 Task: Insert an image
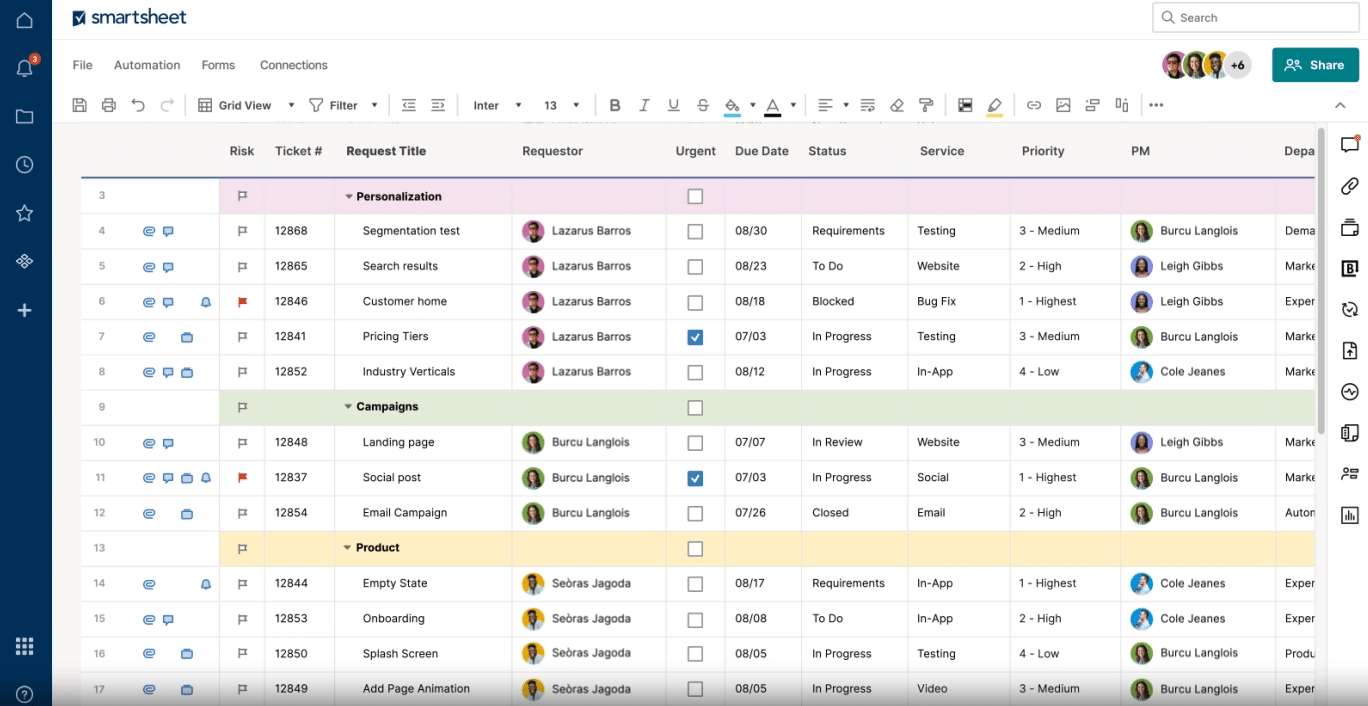coord(1063,105)
